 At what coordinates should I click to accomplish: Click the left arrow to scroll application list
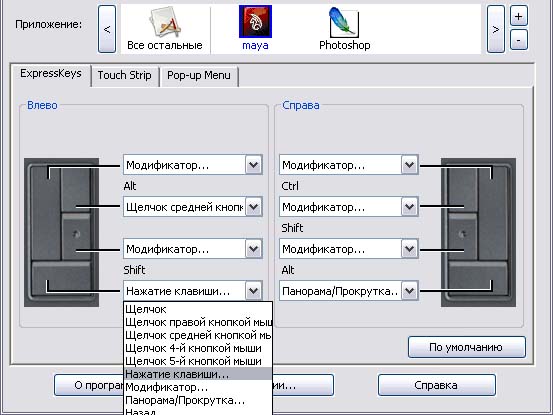[x=107, y=29]
